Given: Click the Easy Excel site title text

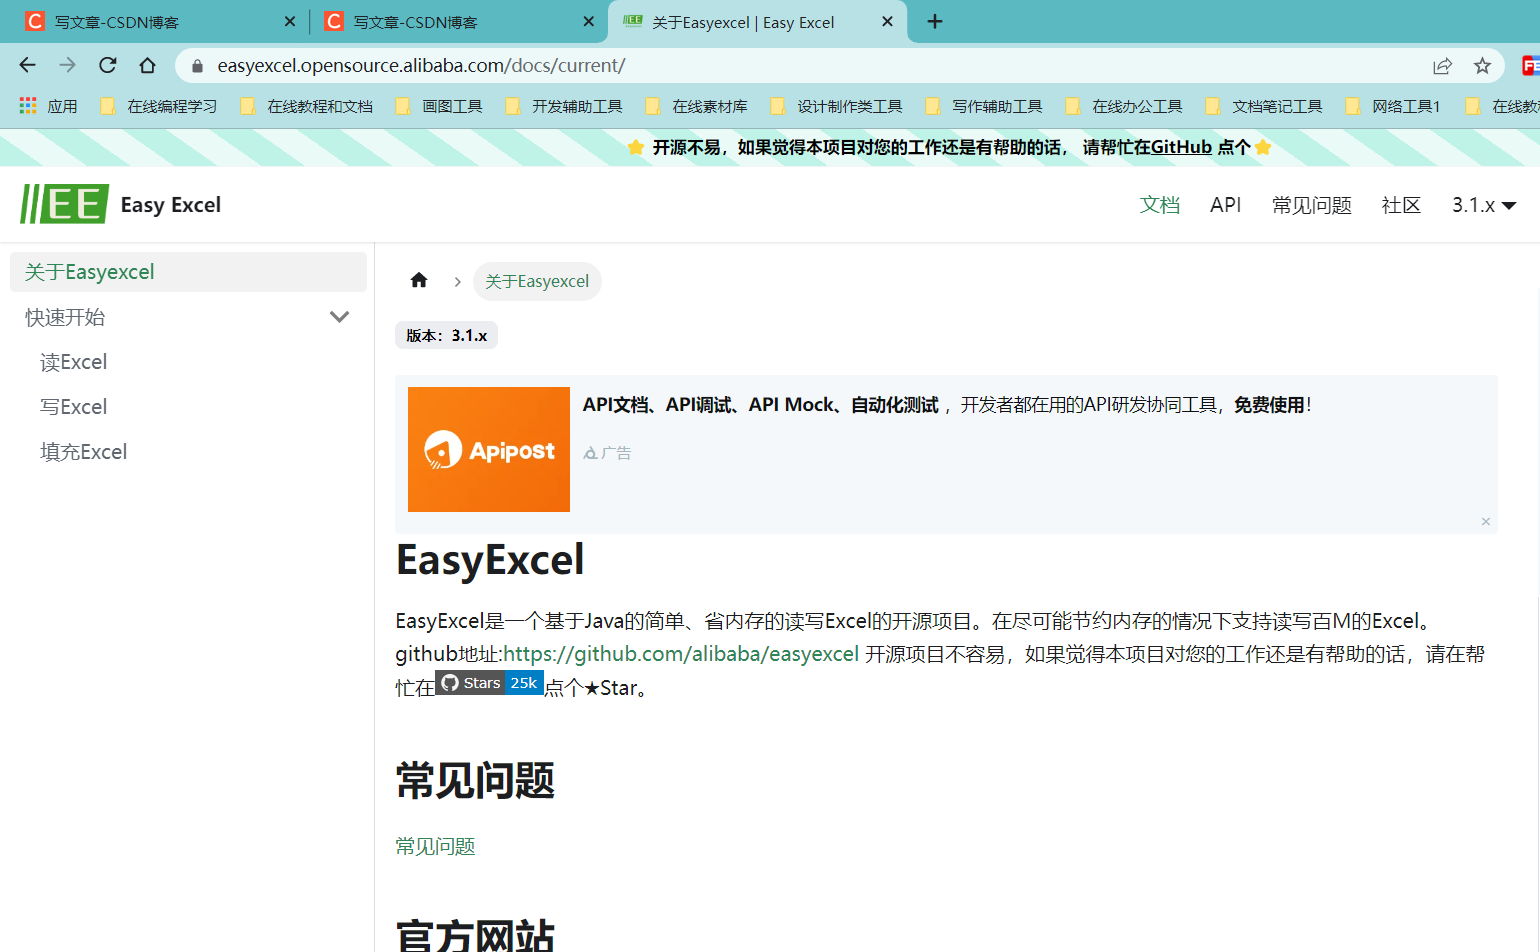Looking at the screenshot, I should pos(171,205).
